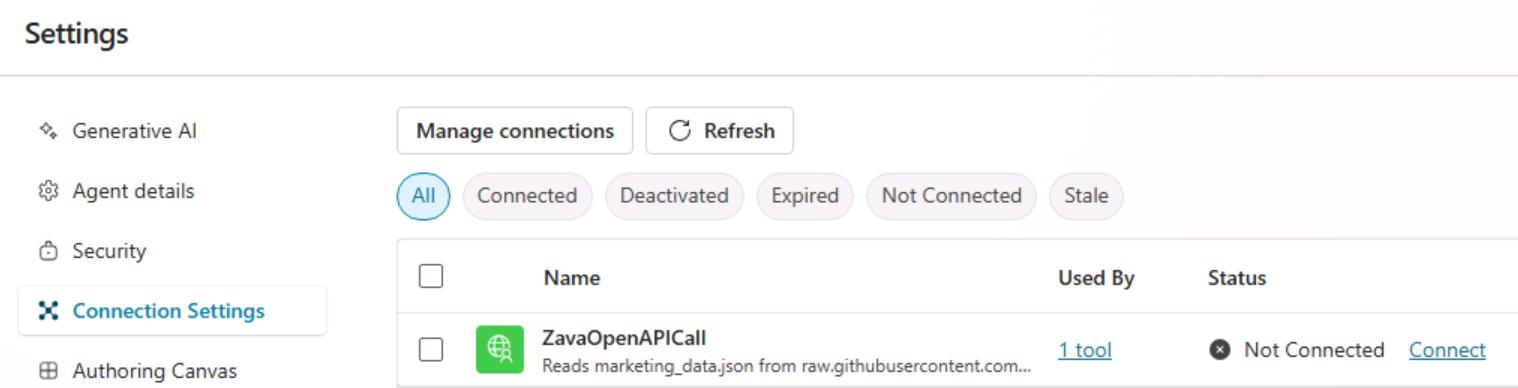Filter by Stale connections
Screen dimensions: 1518x388
(x=1086, y=196)
